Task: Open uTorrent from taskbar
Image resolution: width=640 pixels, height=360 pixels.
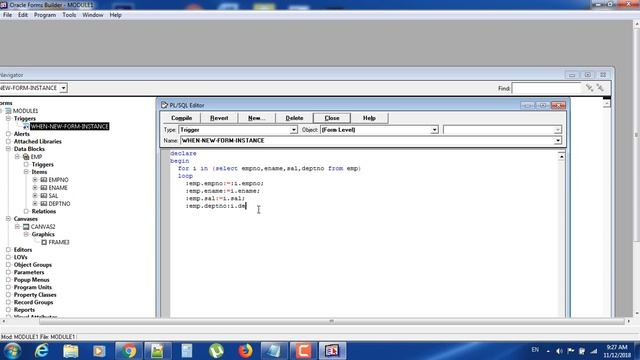Action: (216, 351)
